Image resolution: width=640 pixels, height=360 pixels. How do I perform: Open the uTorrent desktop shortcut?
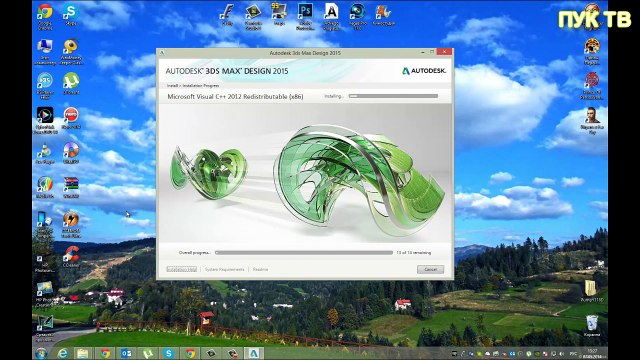(x=71, y=84)
